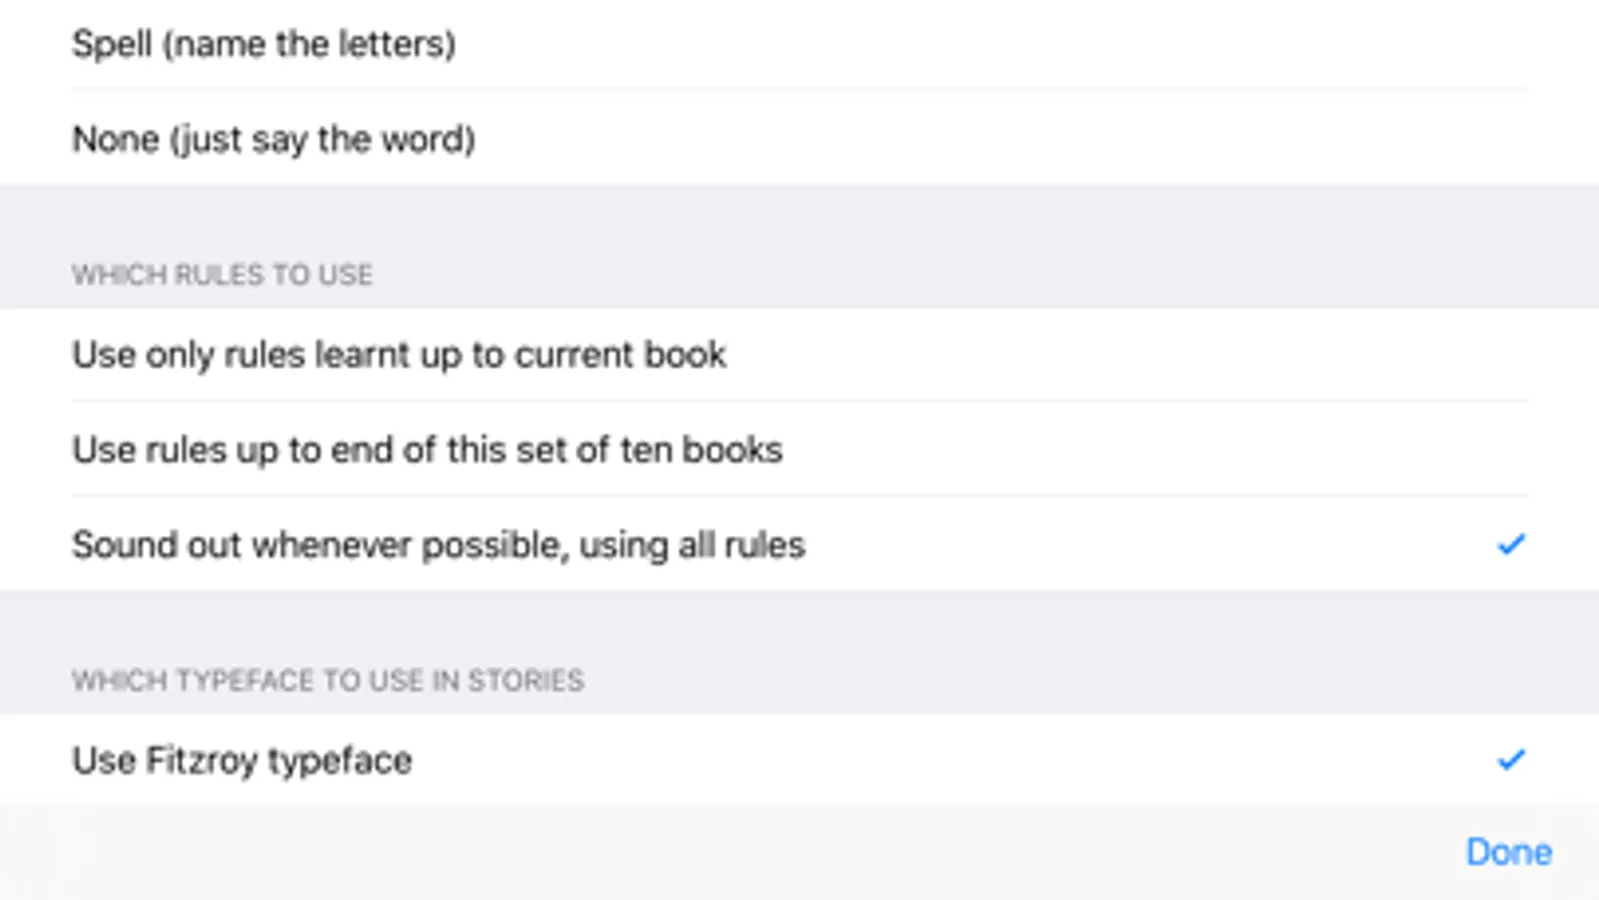Click the blue checkmark beside Sound out option
The image size is (1599, 900).
(1510, 544)
